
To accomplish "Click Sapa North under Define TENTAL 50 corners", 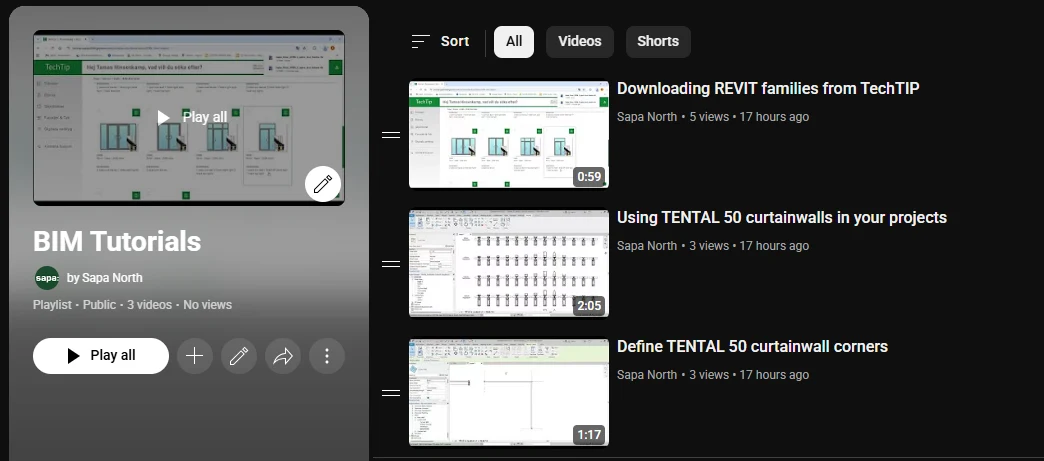I will 647,374.
